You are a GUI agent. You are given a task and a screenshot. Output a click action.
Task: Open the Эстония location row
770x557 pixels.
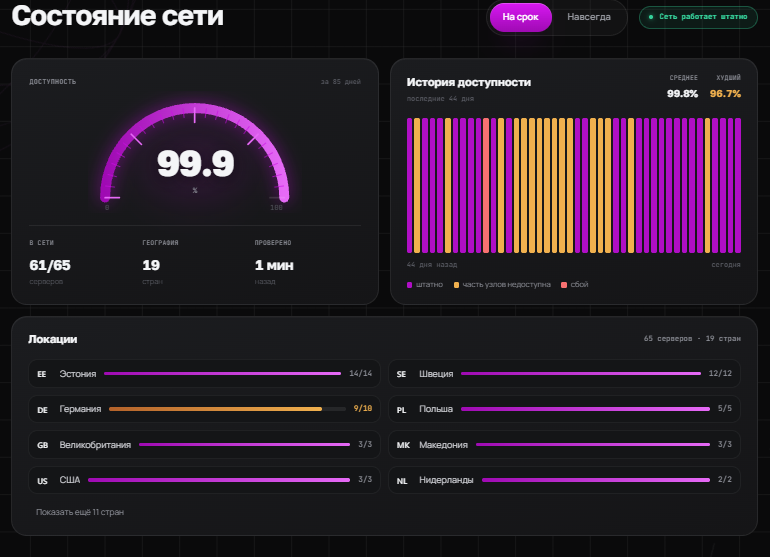click(204, 374)
